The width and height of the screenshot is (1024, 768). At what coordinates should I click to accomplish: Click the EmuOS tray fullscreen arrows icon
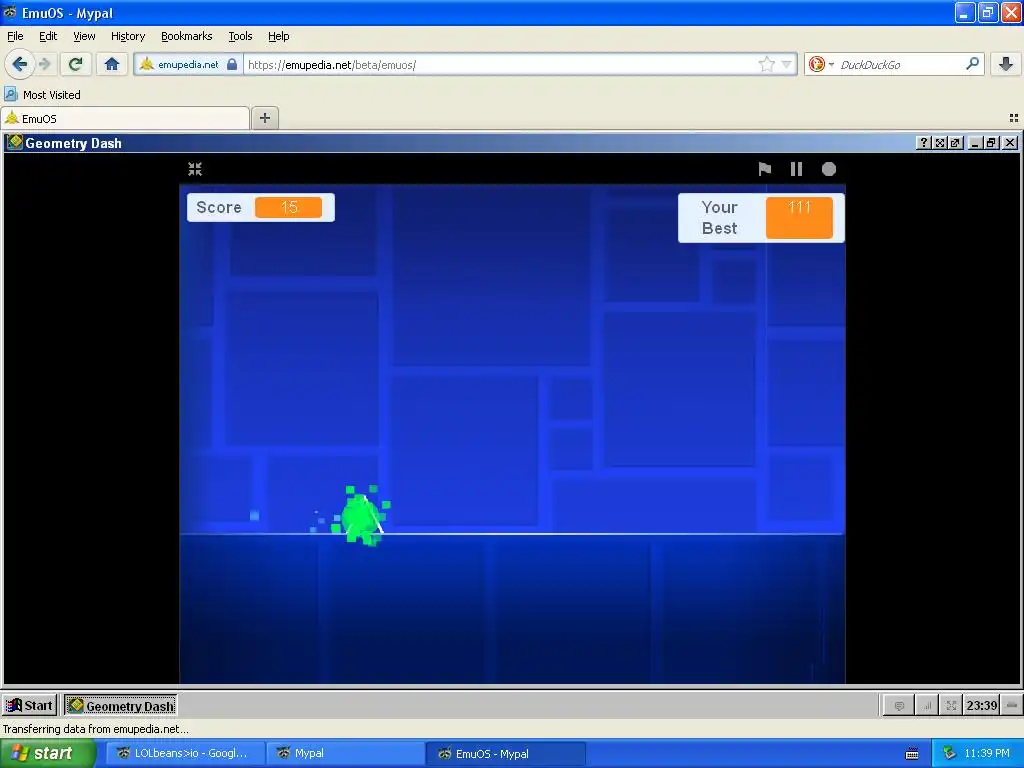click(x=952, y=705)
